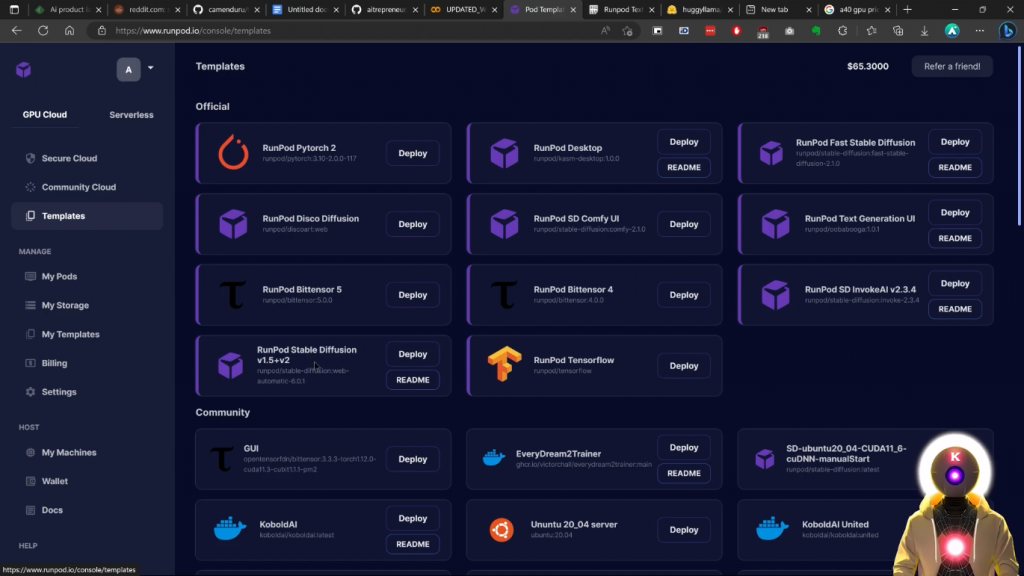Switch to the Serverless tab
Screen dimensions: 1024x576
coord(131,115)
